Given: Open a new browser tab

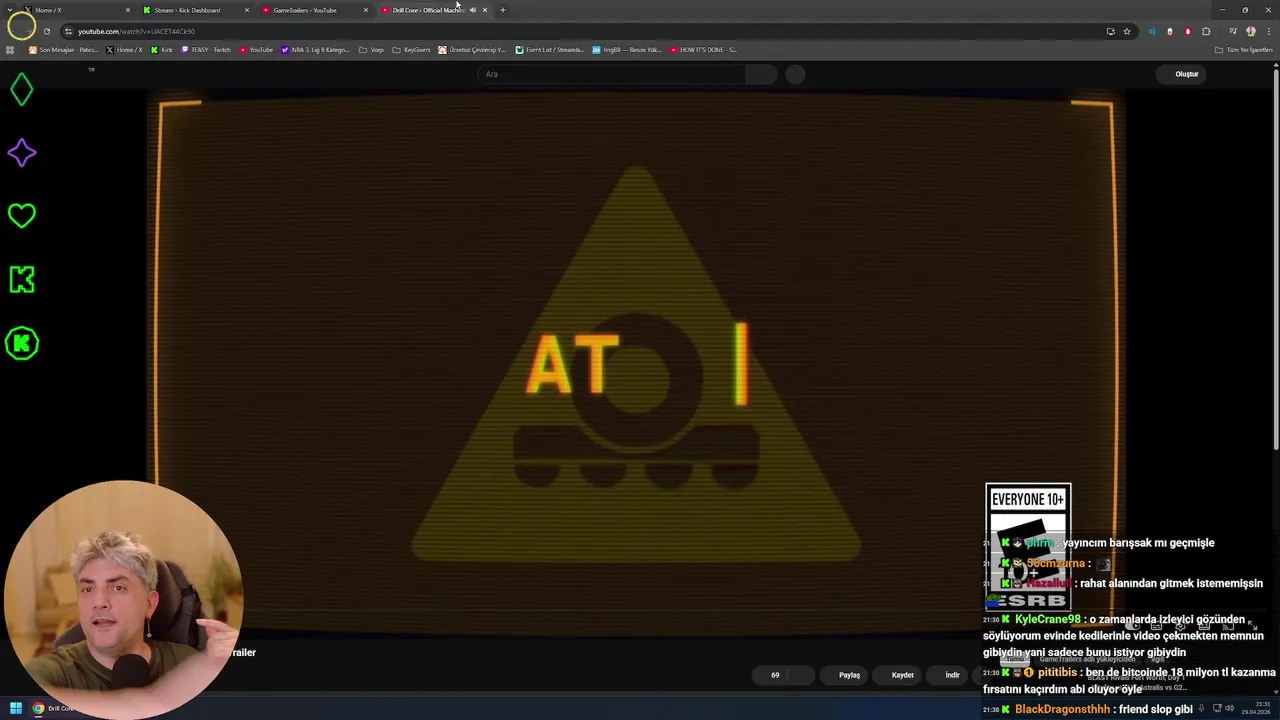Looking at the screenshot, I should click(503, 10).
